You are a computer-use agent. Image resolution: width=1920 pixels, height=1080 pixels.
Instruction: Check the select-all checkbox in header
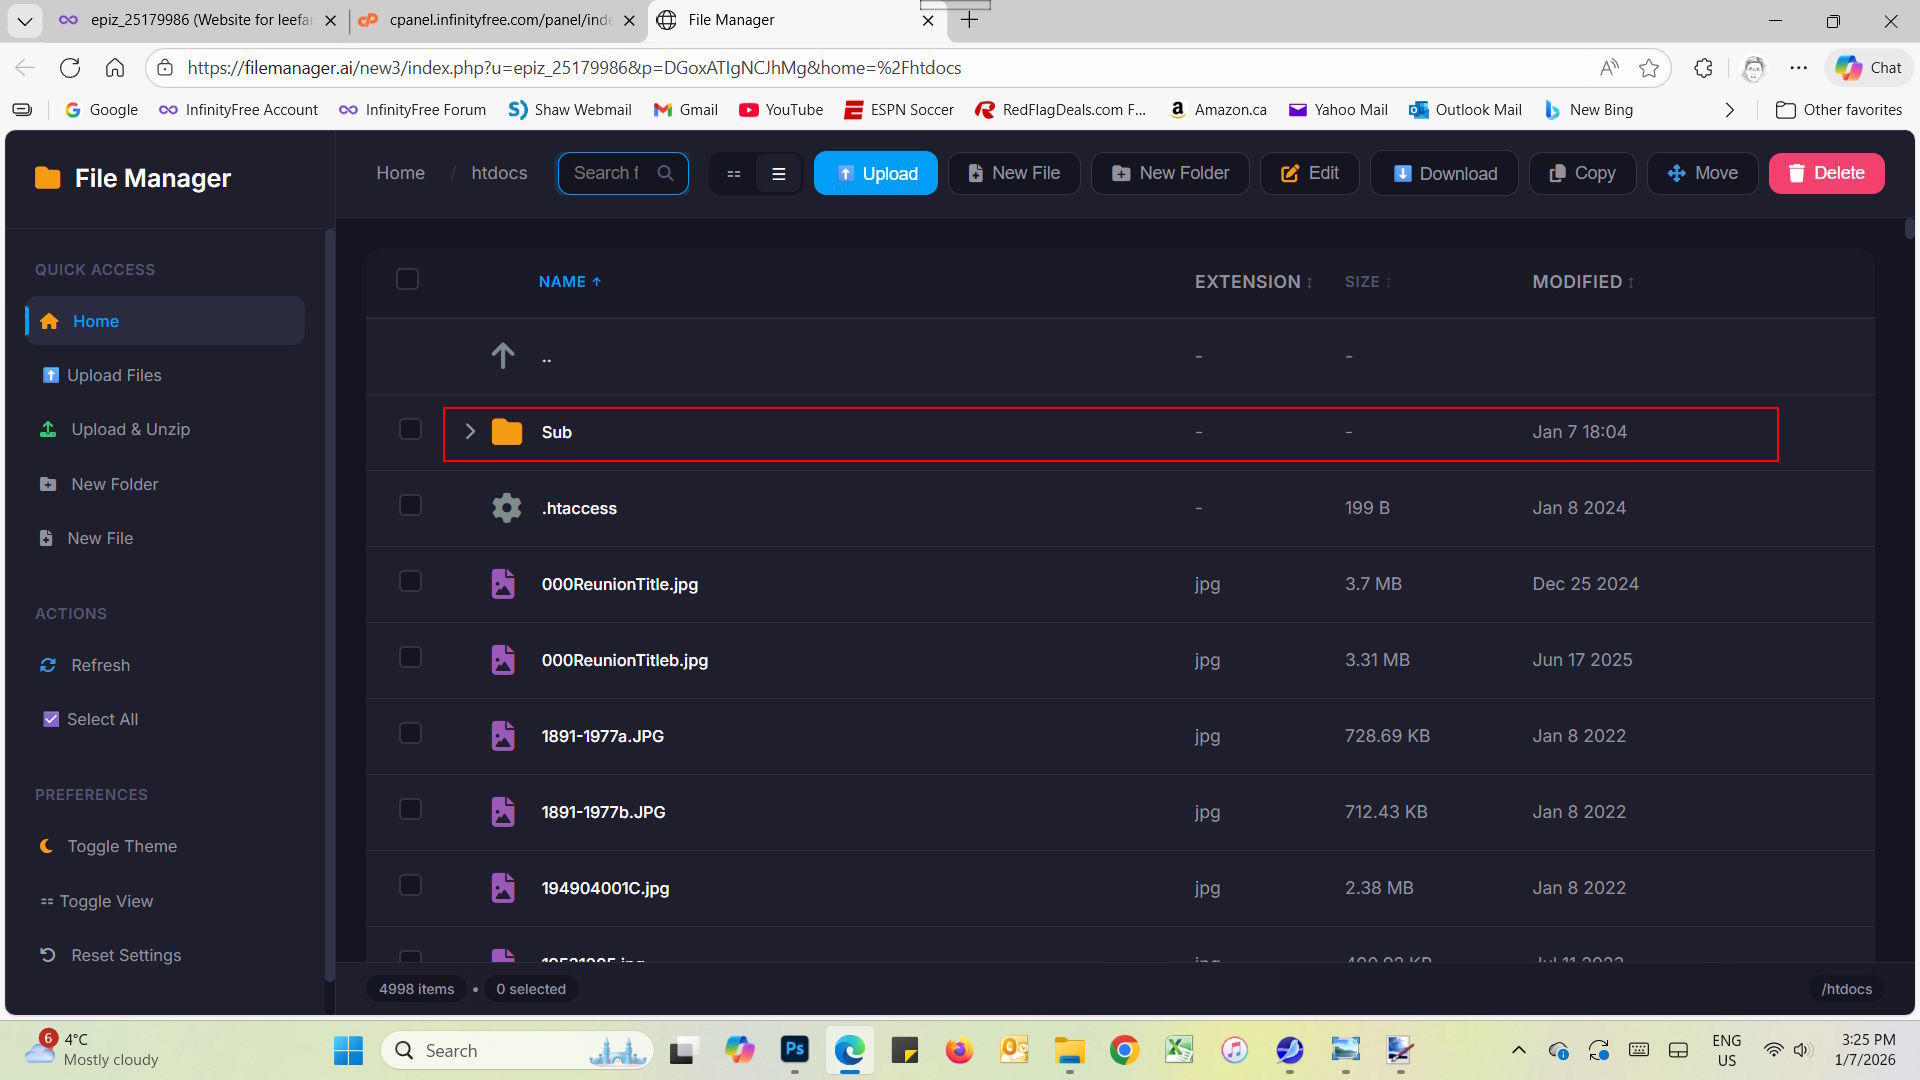pos(407,279)
